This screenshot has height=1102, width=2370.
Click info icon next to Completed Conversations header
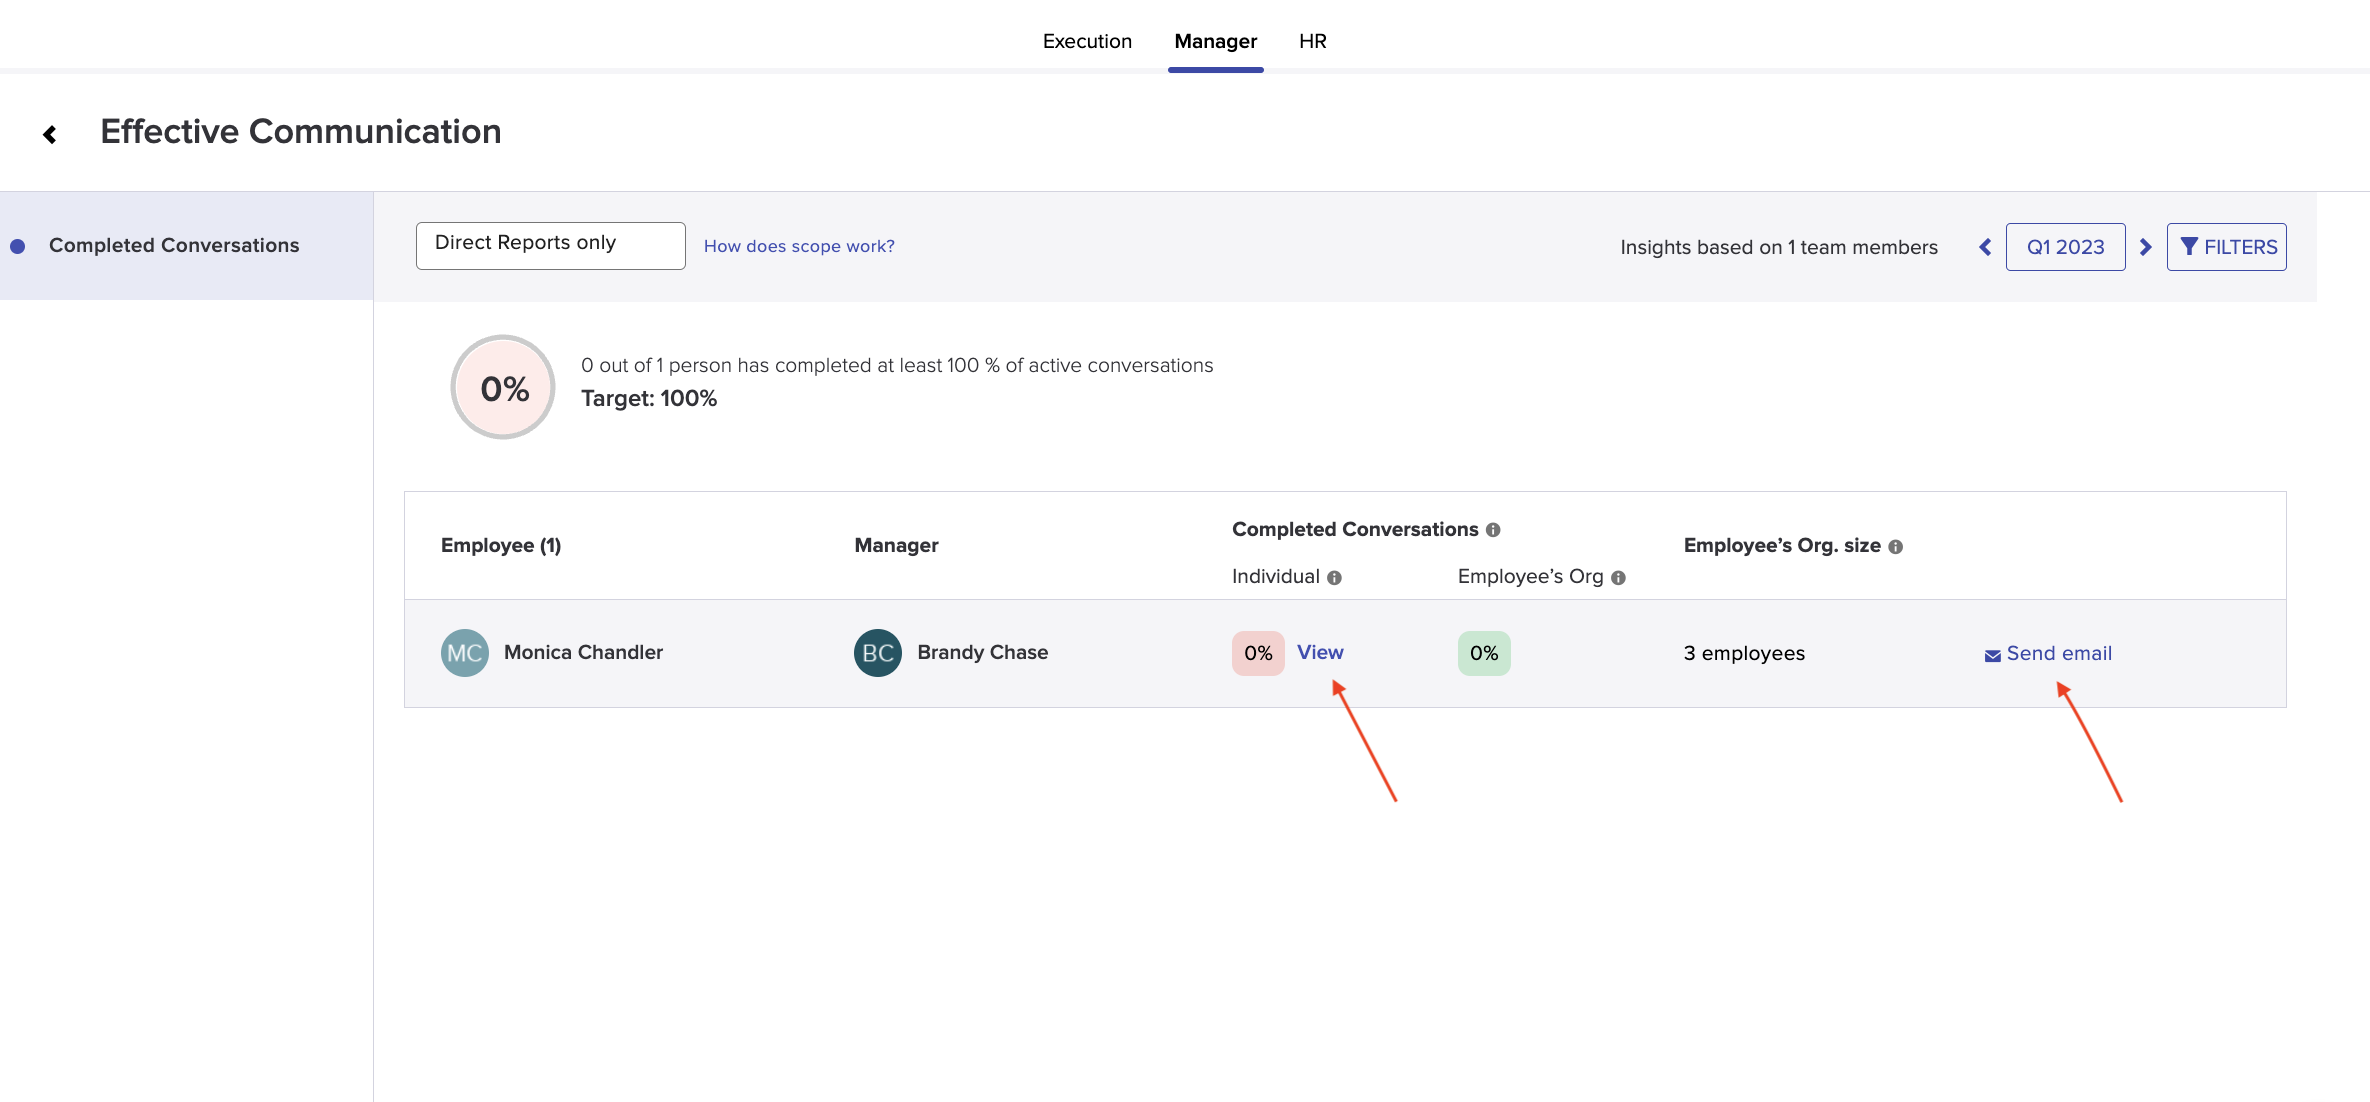pyautogui.click(x=1493, y=530)
